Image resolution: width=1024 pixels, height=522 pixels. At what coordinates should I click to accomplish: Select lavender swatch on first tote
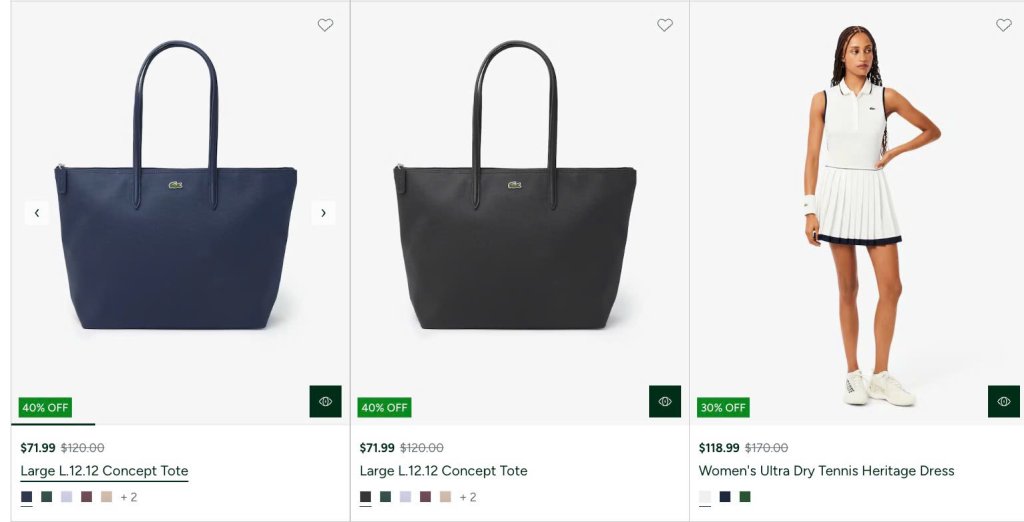pyautogui.click(x=67, y=497)
